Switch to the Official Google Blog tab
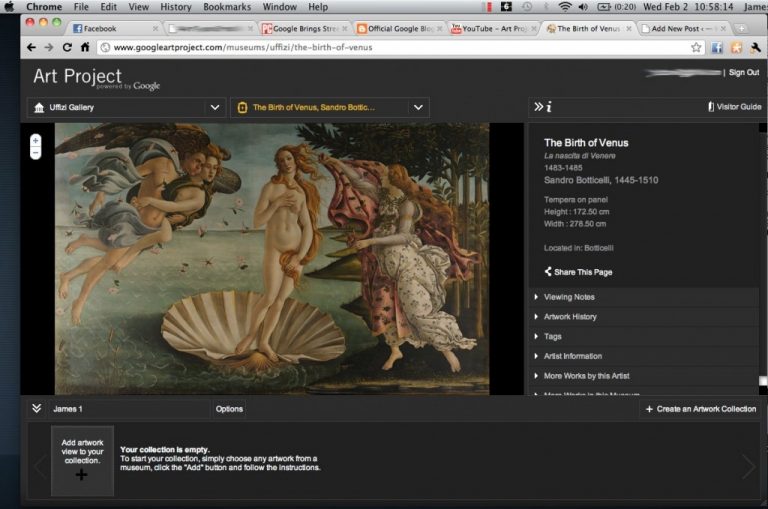 pos(399,28)
